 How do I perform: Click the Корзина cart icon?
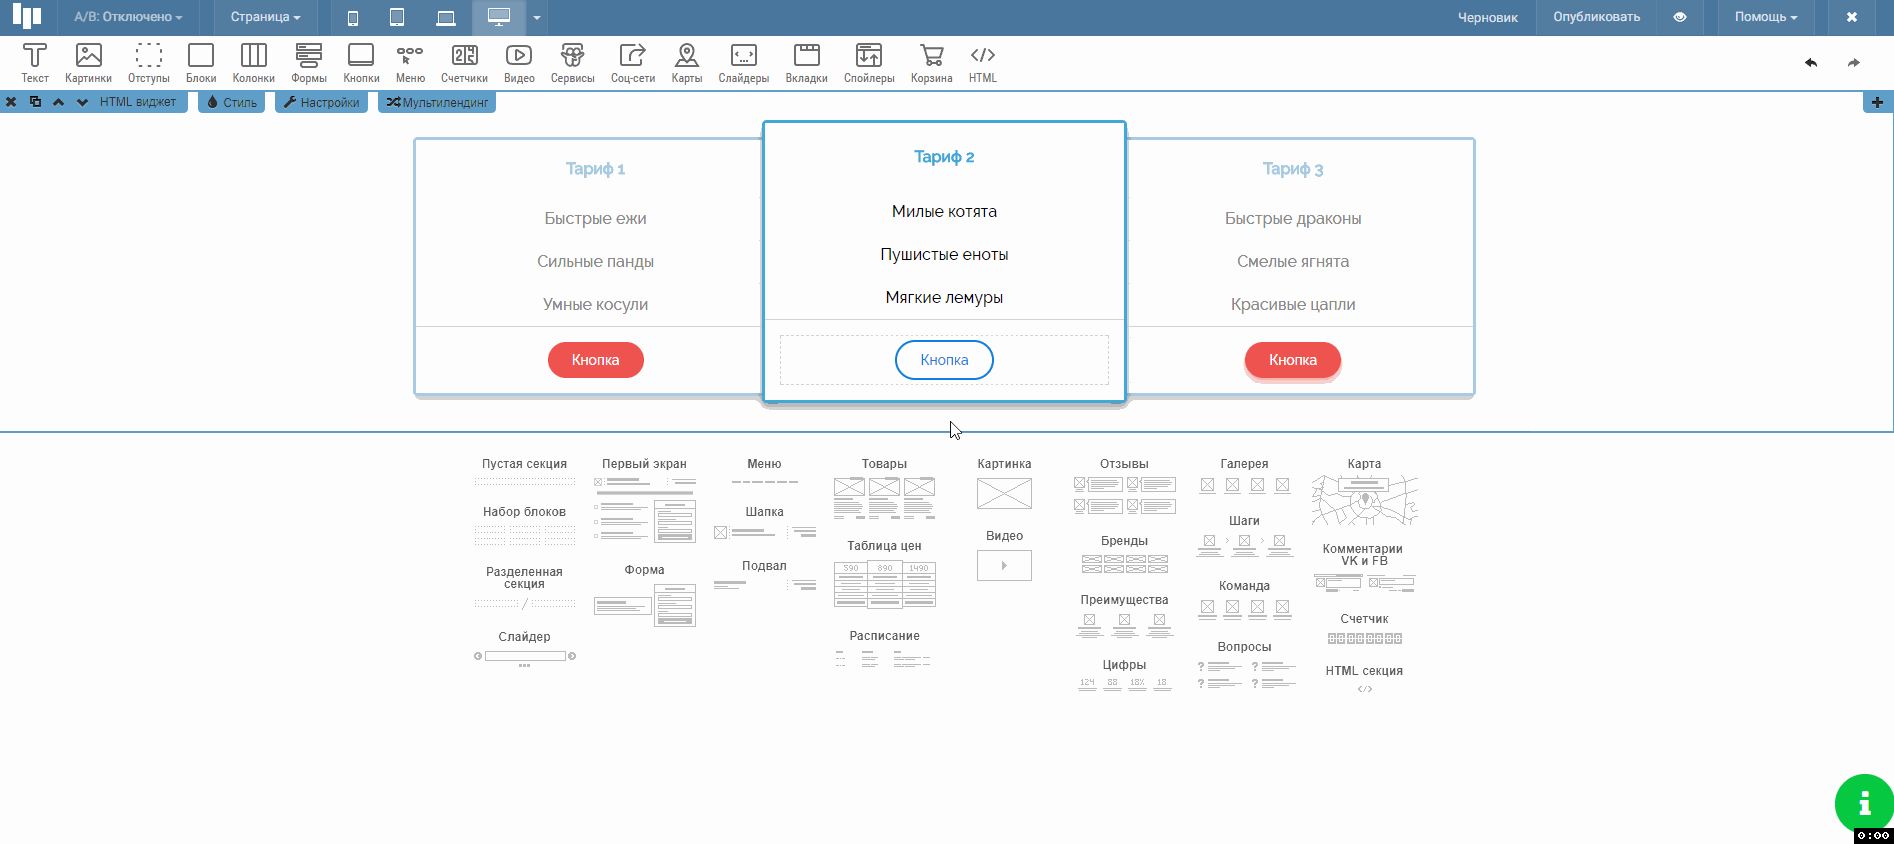[931, 63]
